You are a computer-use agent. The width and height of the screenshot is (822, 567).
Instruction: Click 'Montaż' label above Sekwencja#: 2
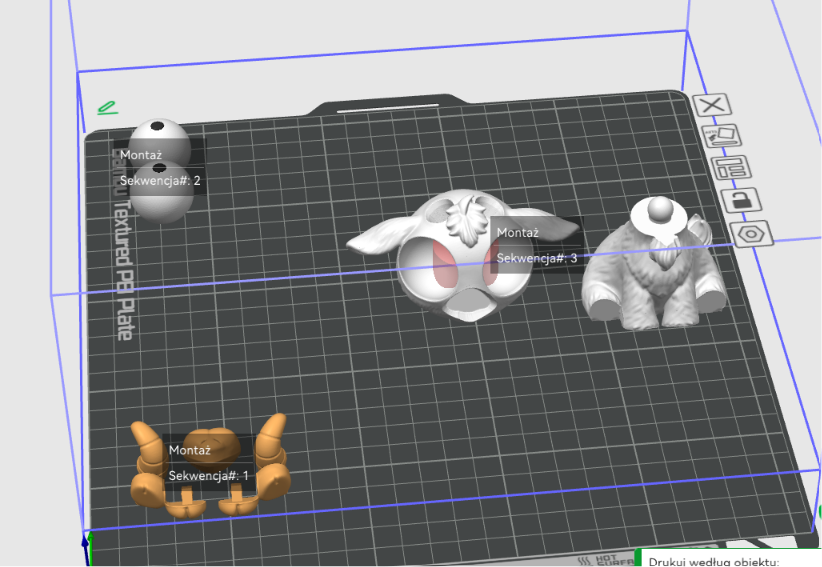click(141, 155)
